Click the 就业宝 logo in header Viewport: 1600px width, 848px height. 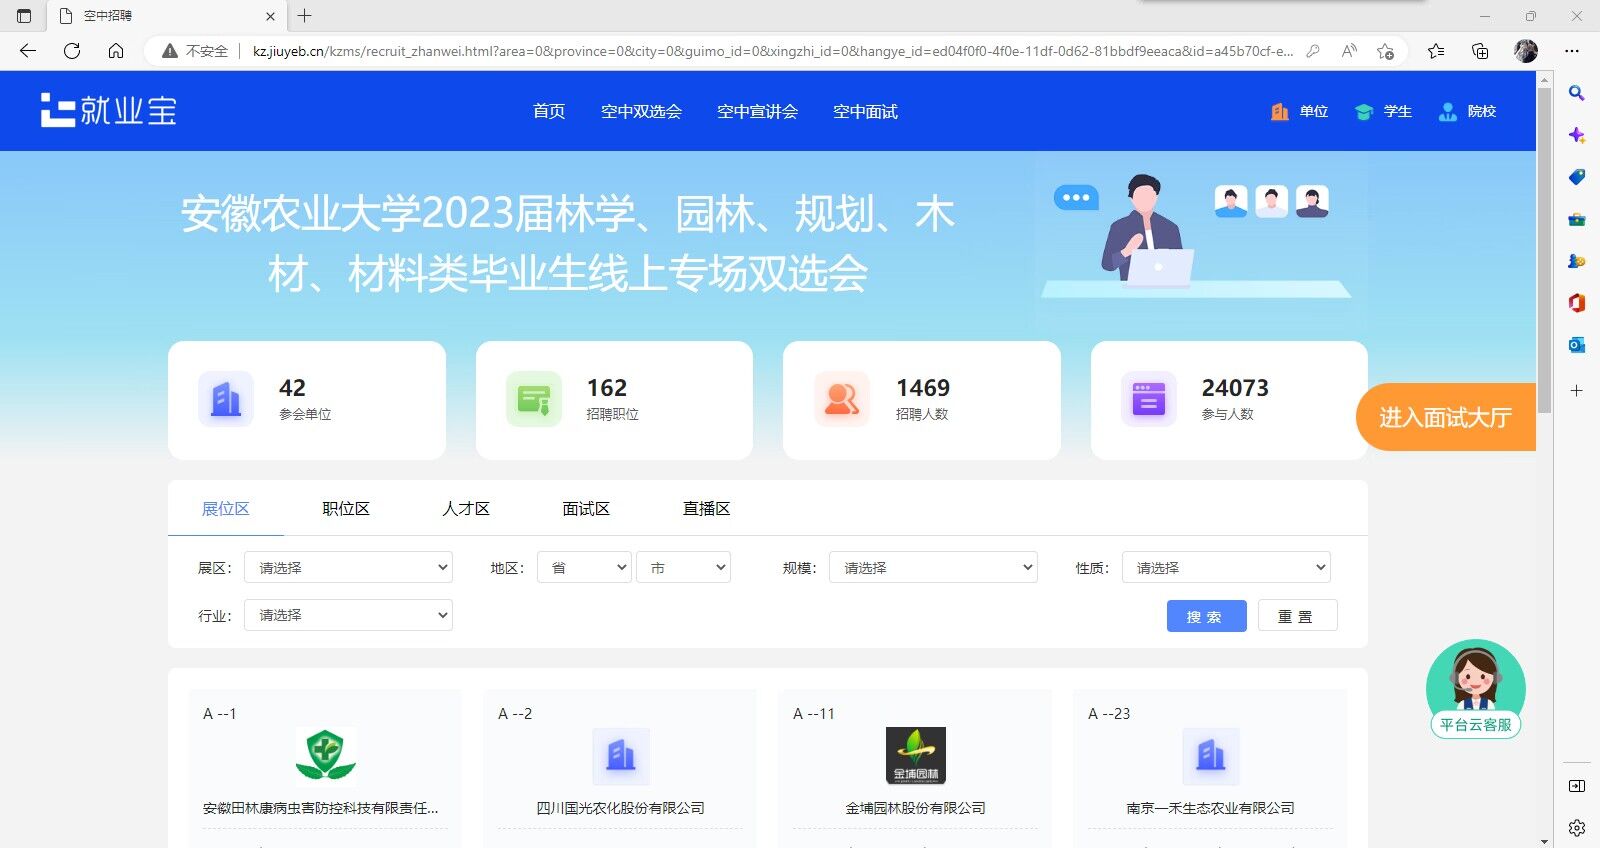(x=108, y=111)
